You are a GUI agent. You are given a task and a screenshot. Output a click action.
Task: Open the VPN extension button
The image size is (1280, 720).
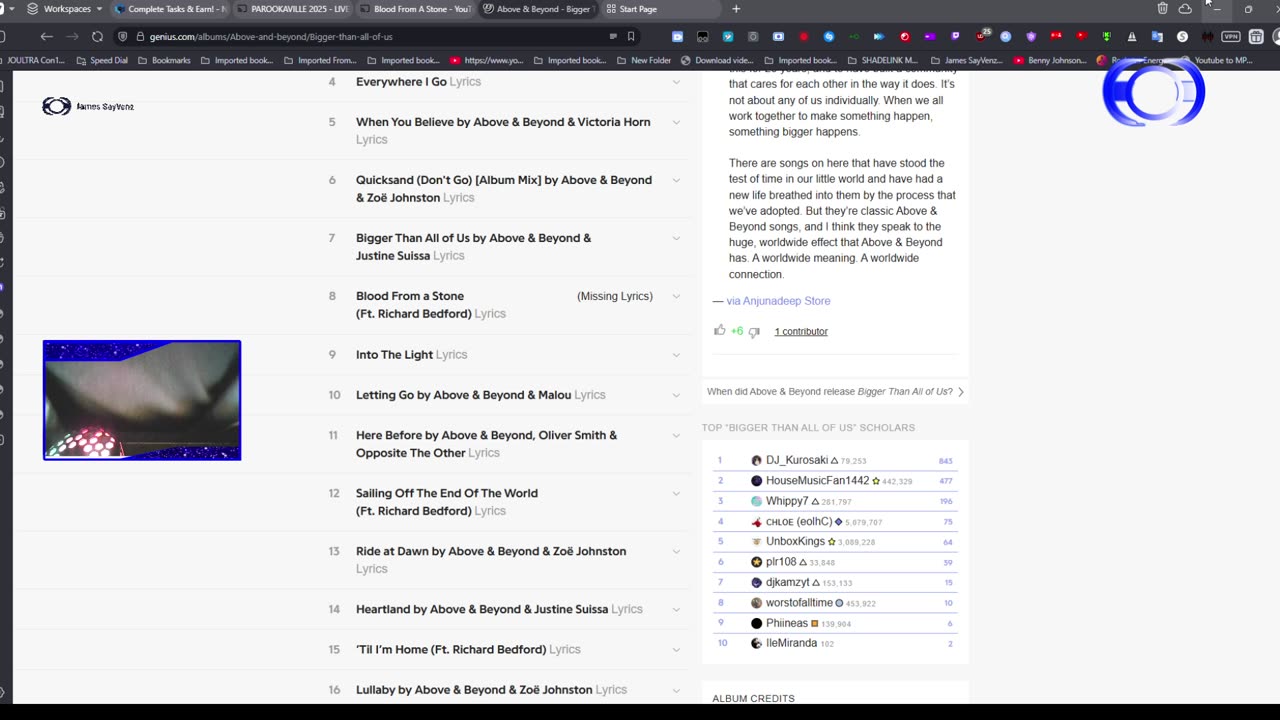(x=1231, y=36)
